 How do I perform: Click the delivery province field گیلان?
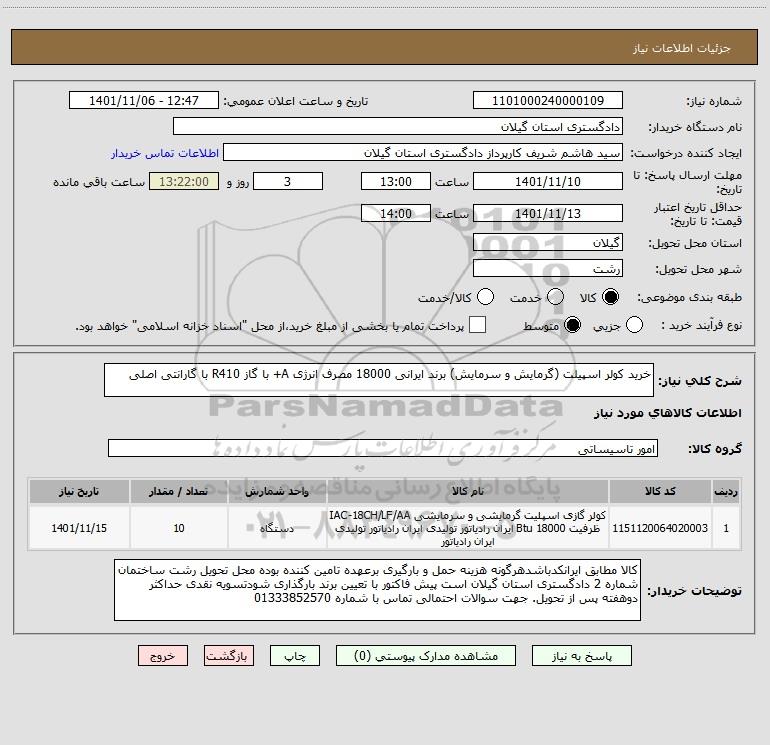click(548, 243)
